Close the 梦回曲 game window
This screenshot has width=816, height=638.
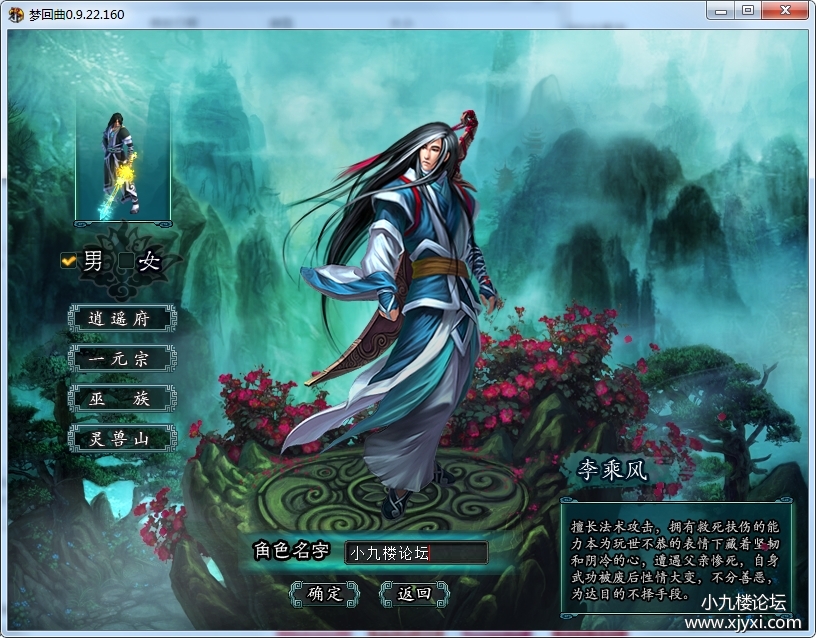click(x=784, y=10)
